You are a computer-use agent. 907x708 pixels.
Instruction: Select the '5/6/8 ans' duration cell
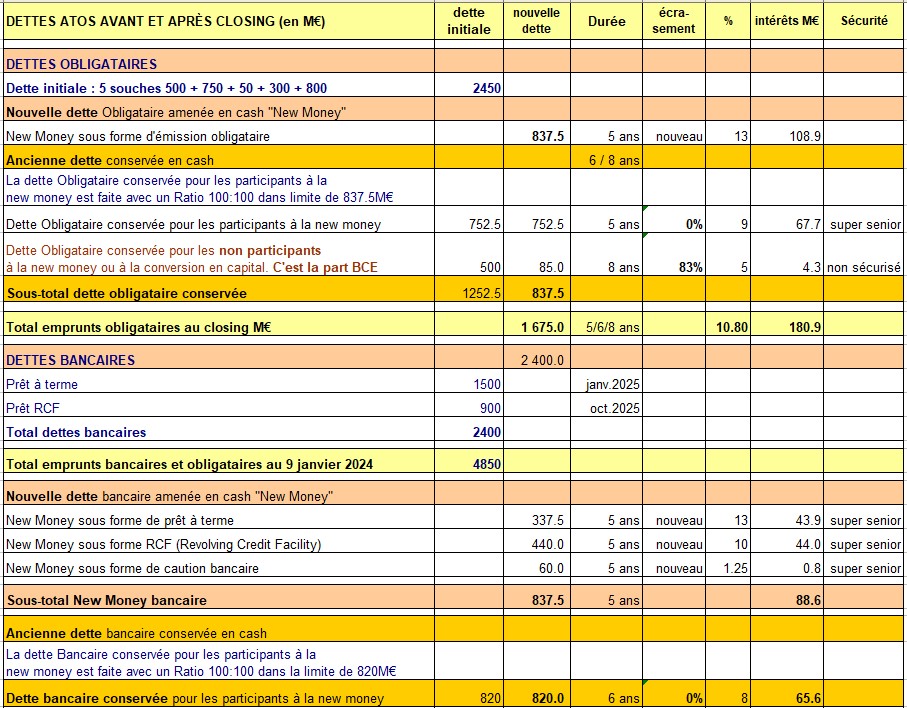(613, 327)
